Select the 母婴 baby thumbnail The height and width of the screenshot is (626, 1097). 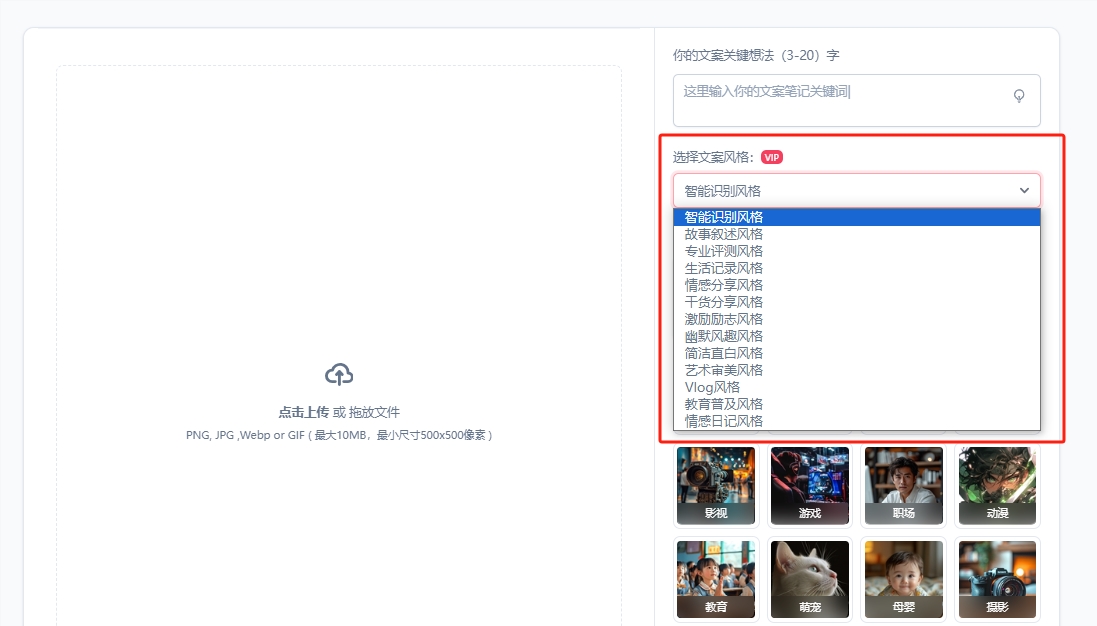click(903, 578)
